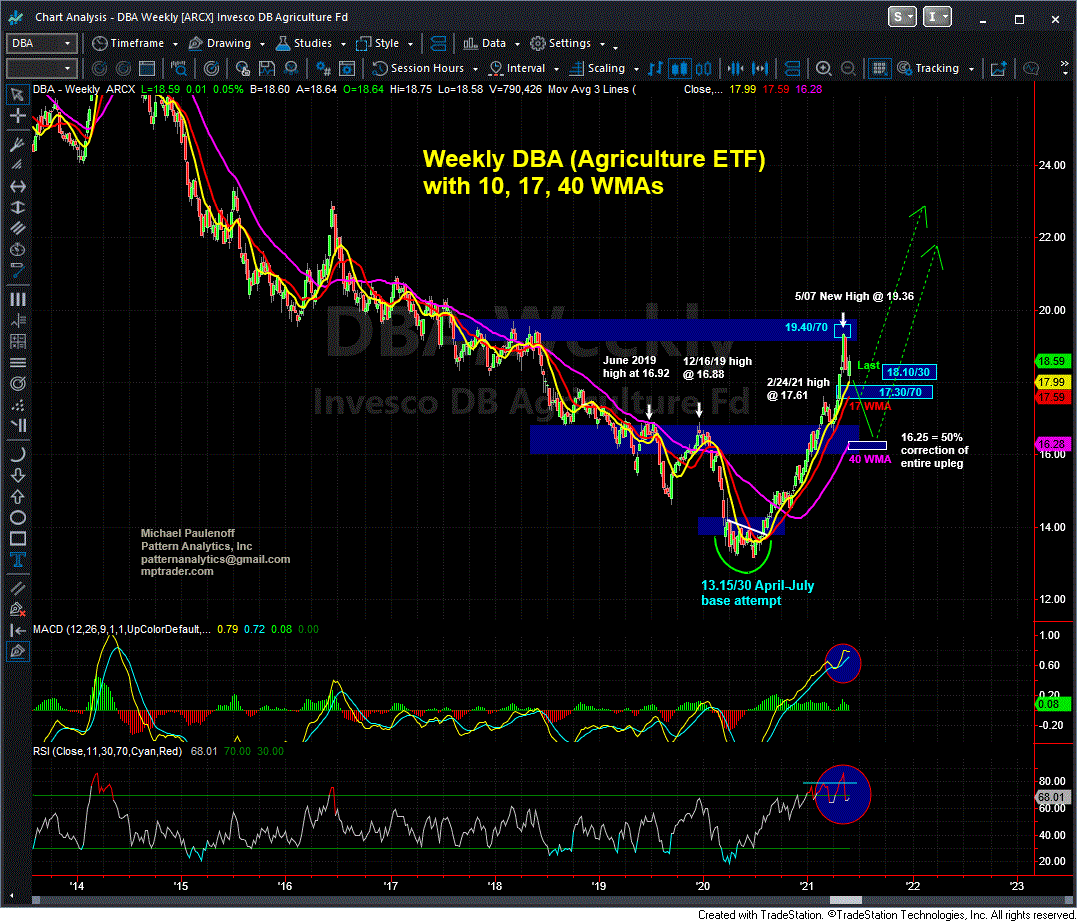
Task: Click the red 17.59 price axis label
Action: point(1052,397)
